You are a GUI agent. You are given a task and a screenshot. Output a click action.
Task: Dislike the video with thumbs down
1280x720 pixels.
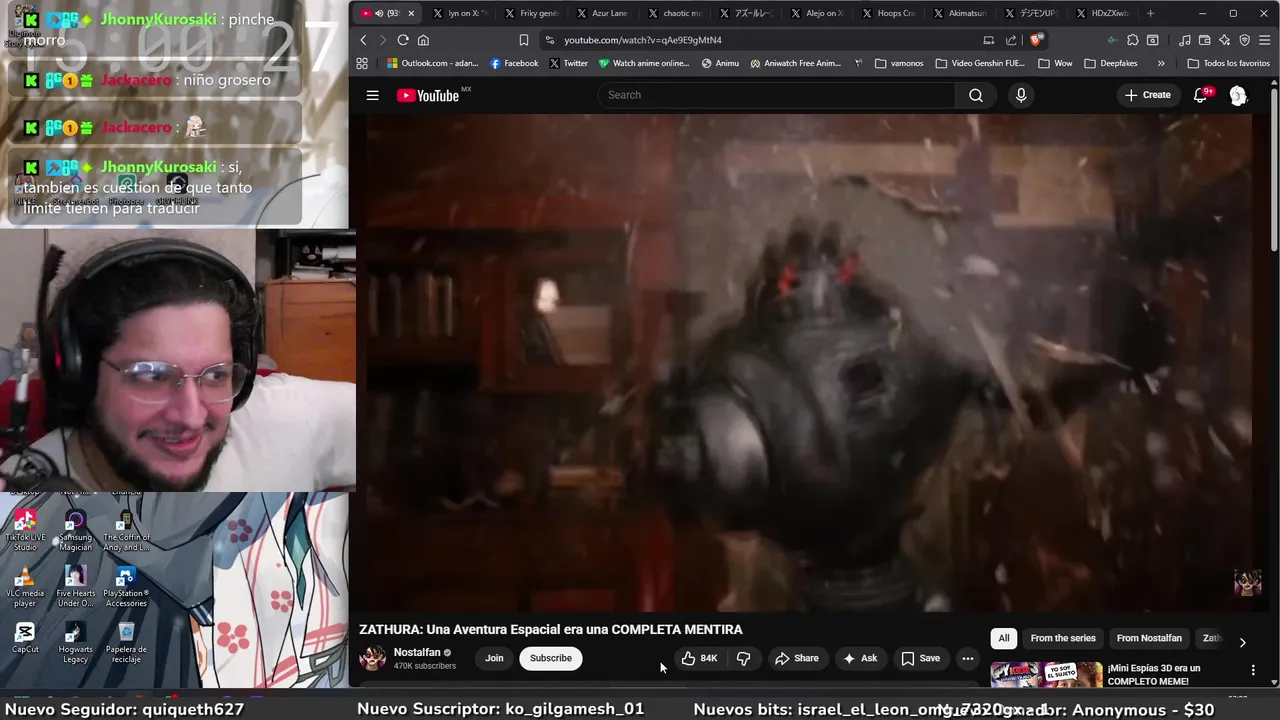click(x=743, y=658)
